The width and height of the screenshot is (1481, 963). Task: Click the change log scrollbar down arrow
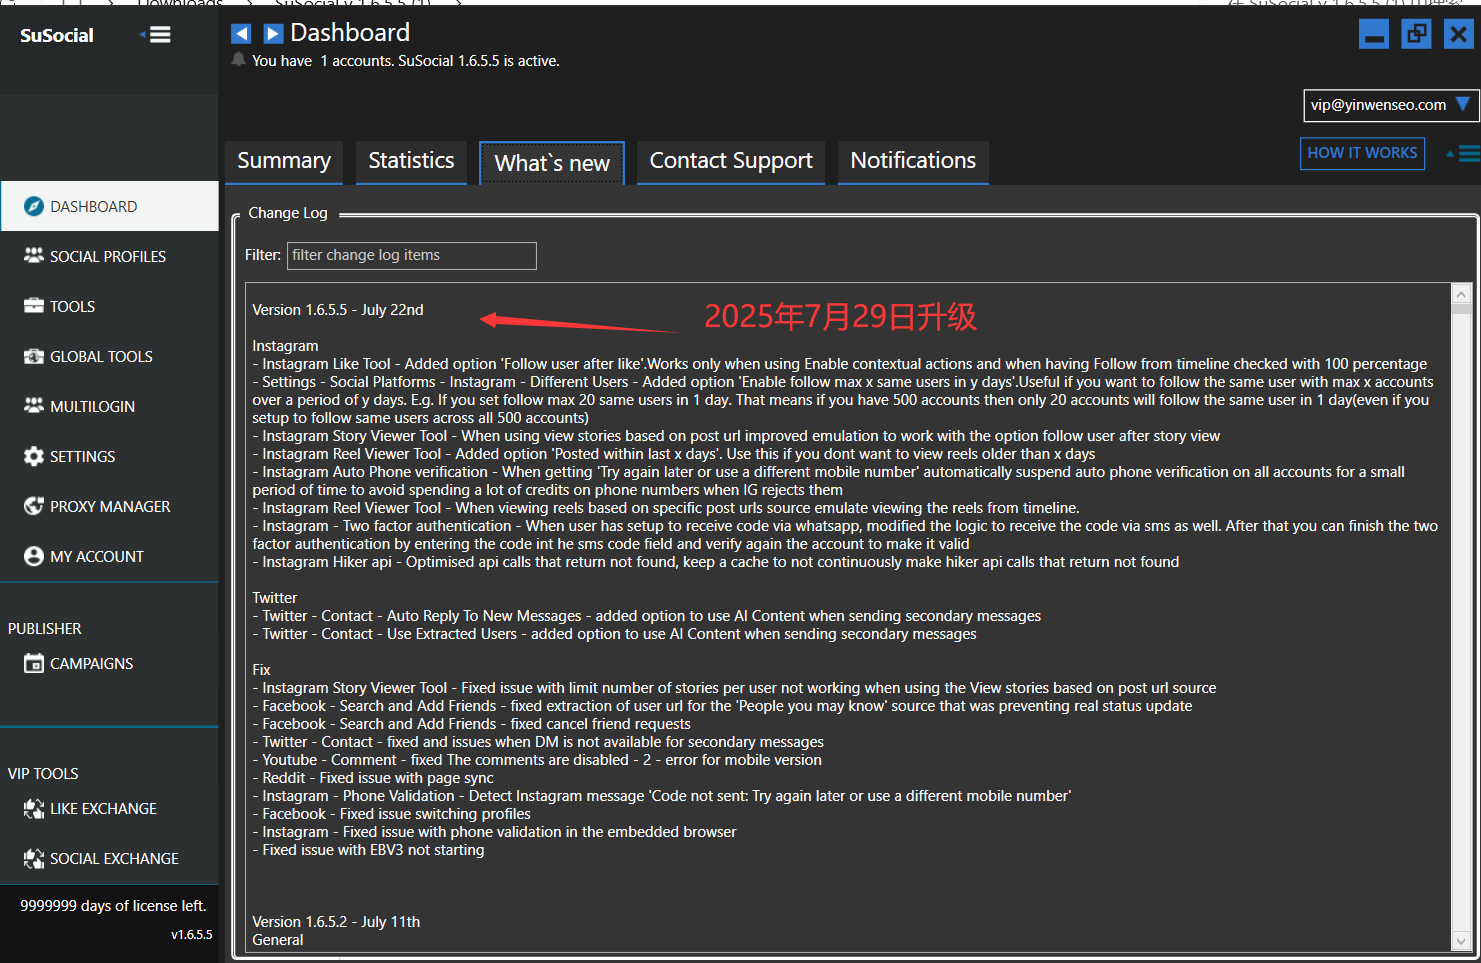1461,941
